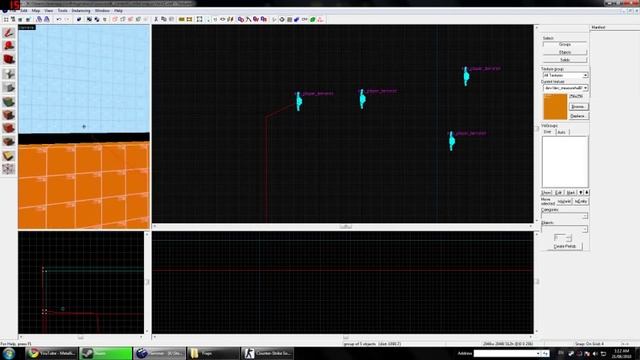Expand the prefab Categories dropdown

point(585,216)
